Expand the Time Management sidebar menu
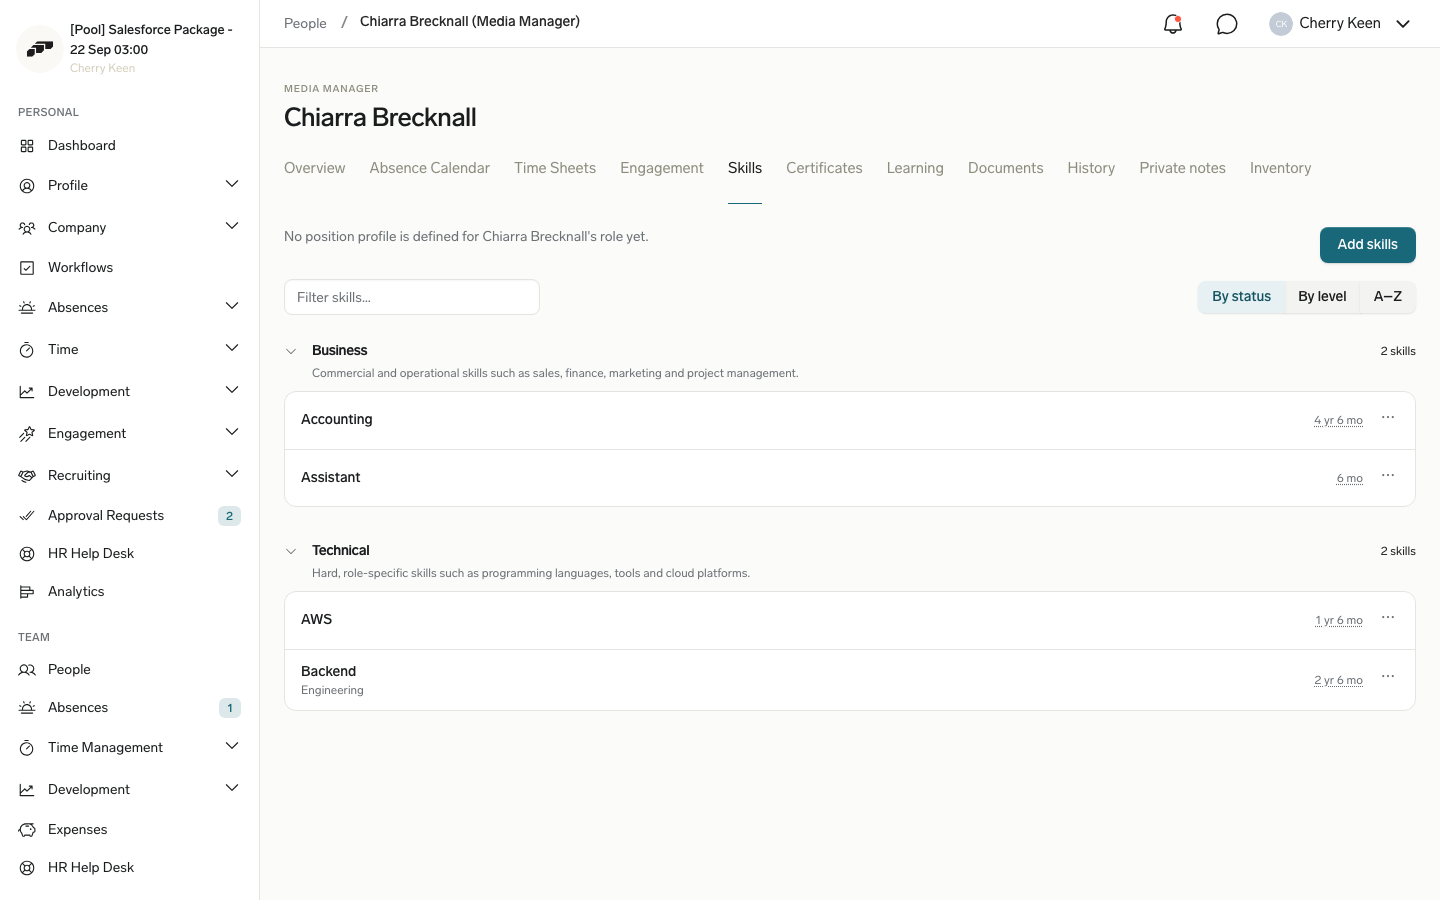The image size is (1440, 900). pyautogui.click(x=232, y=747)
